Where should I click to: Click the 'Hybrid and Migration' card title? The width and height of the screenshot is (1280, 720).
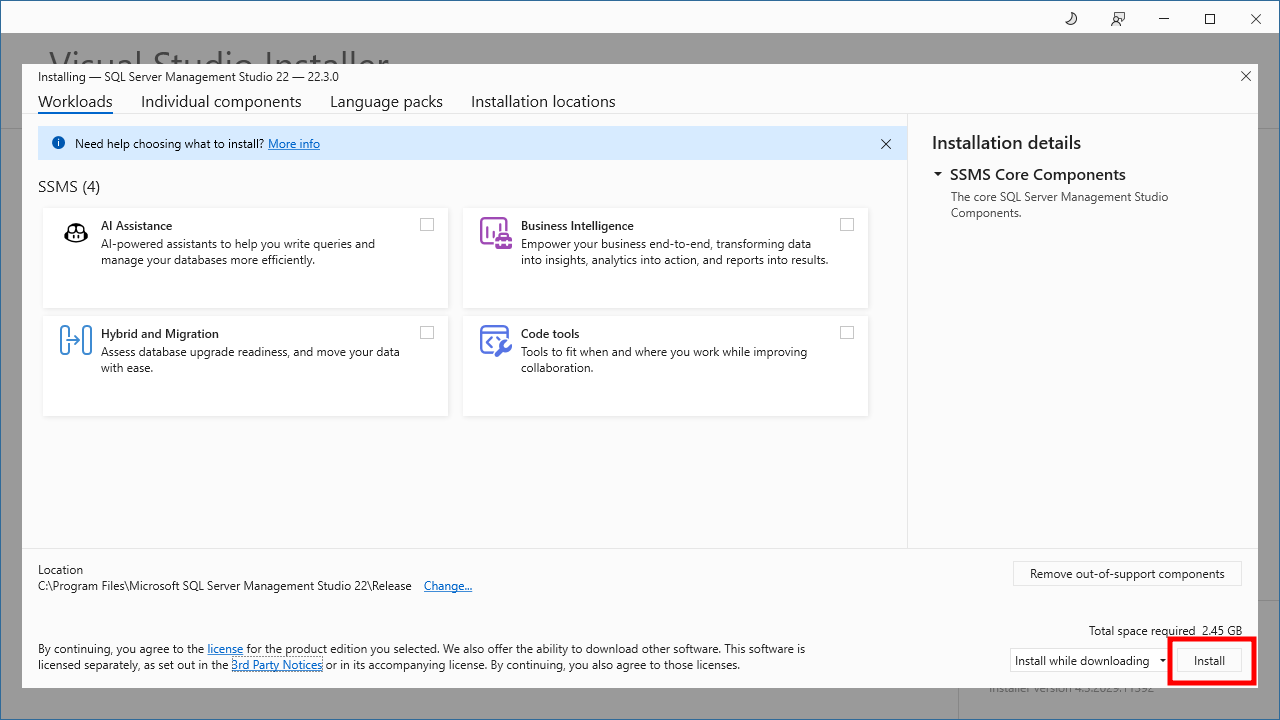click(160, 334)
